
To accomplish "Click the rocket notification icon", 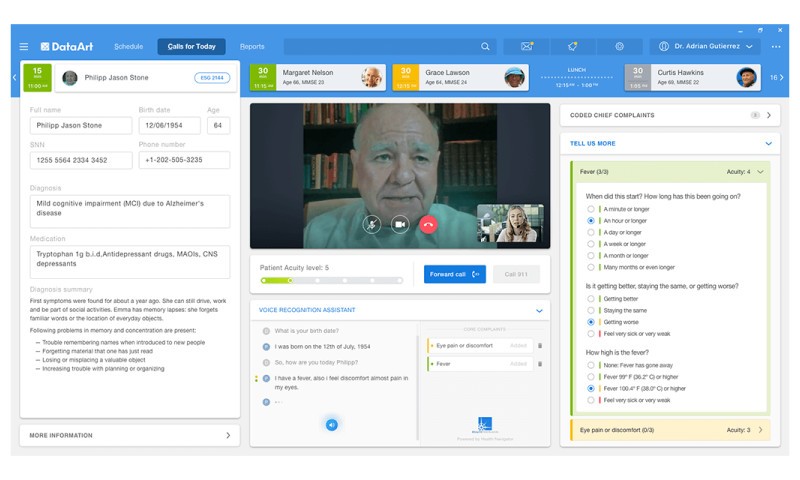I will click(x=572, y=46).
